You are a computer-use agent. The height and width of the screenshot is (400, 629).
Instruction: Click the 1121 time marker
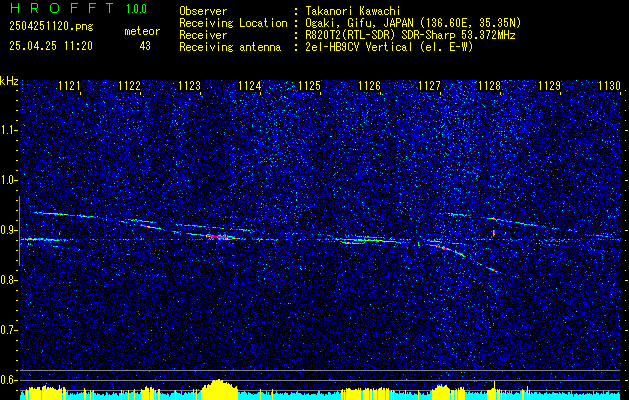[x=69, y=86]
